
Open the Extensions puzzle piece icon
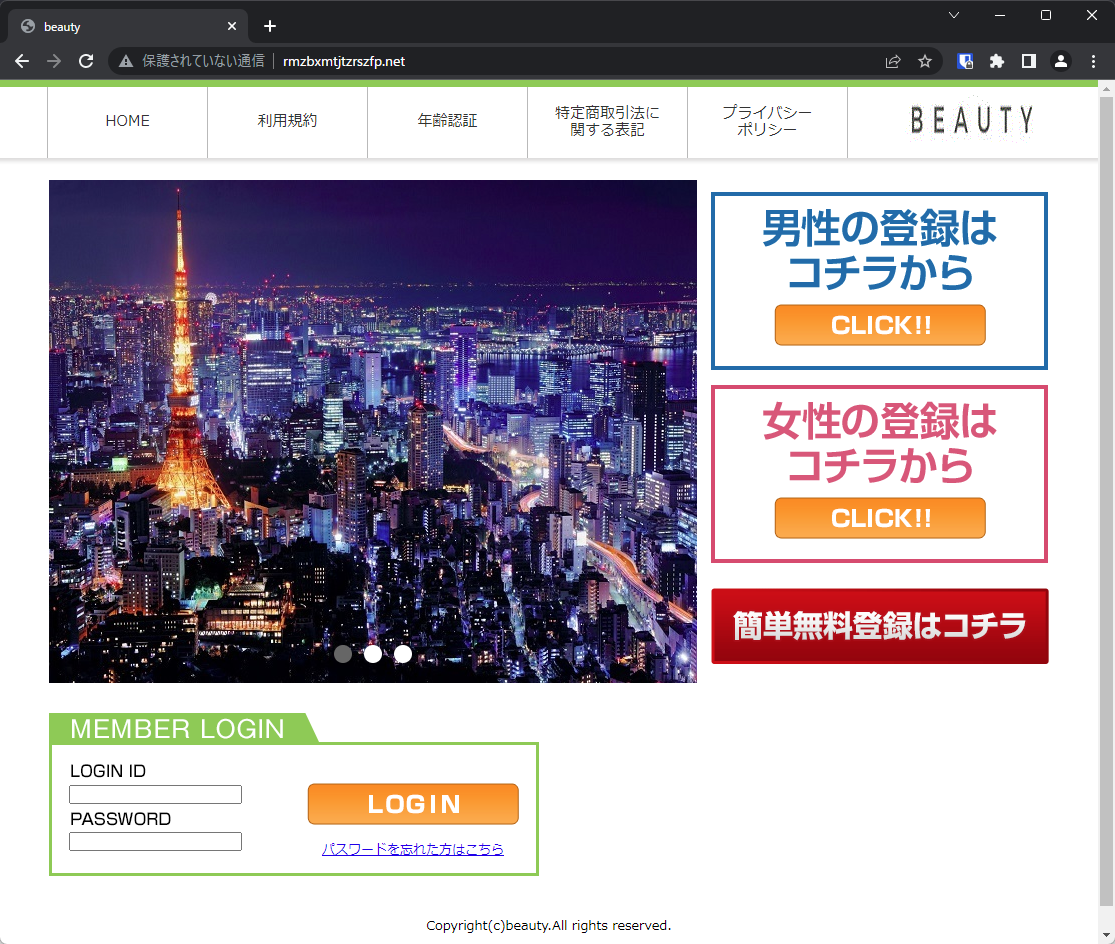pyautogui.click(x=996, y=61)
